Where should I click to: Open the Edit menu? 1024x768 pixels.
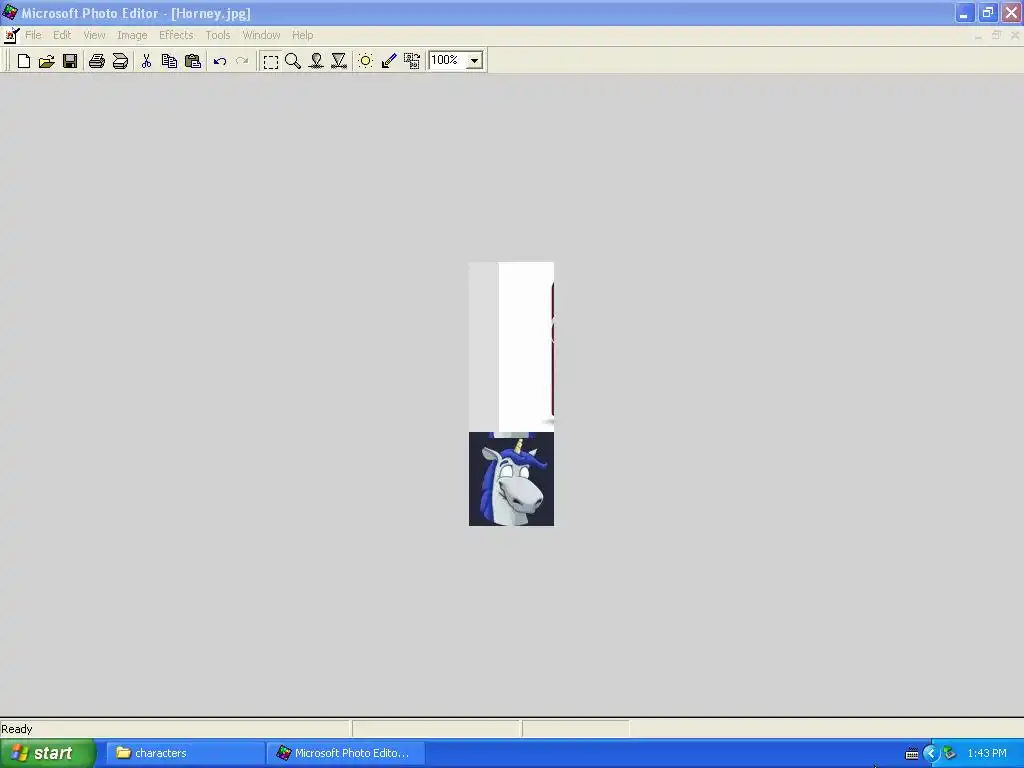[62, 35]
